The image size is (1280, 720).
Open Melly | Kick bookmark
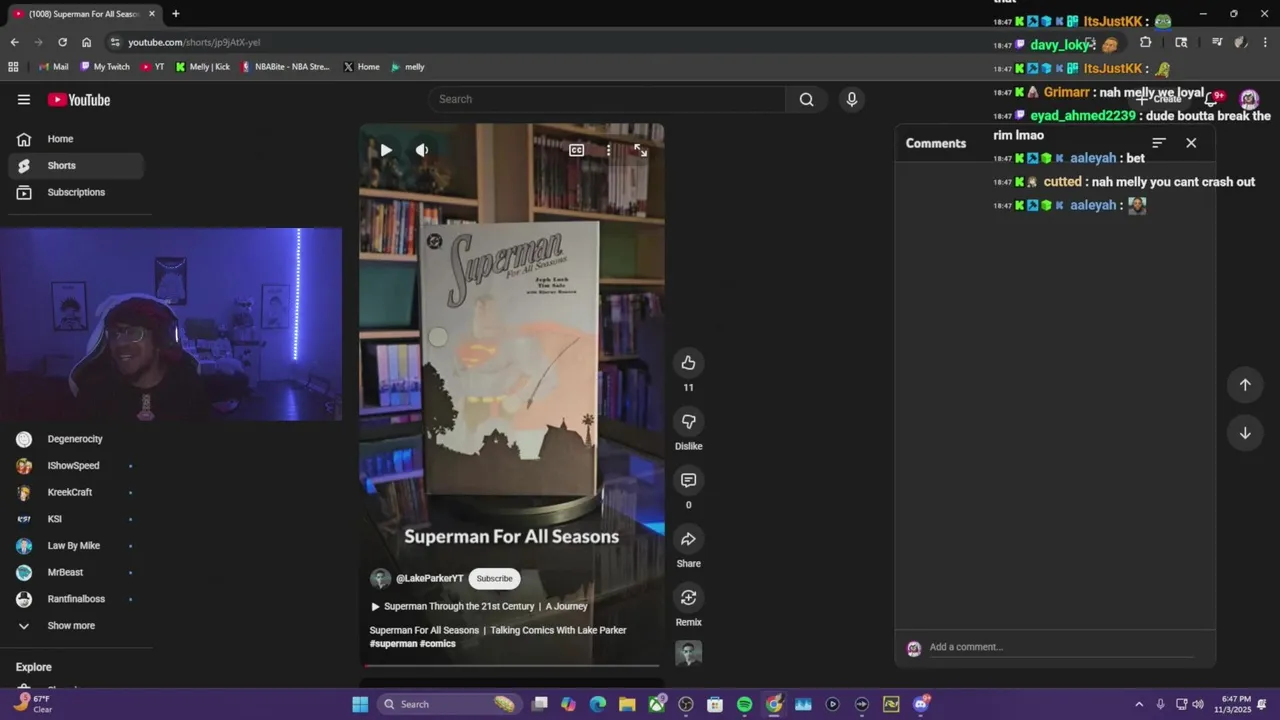(x=203, y=67)
